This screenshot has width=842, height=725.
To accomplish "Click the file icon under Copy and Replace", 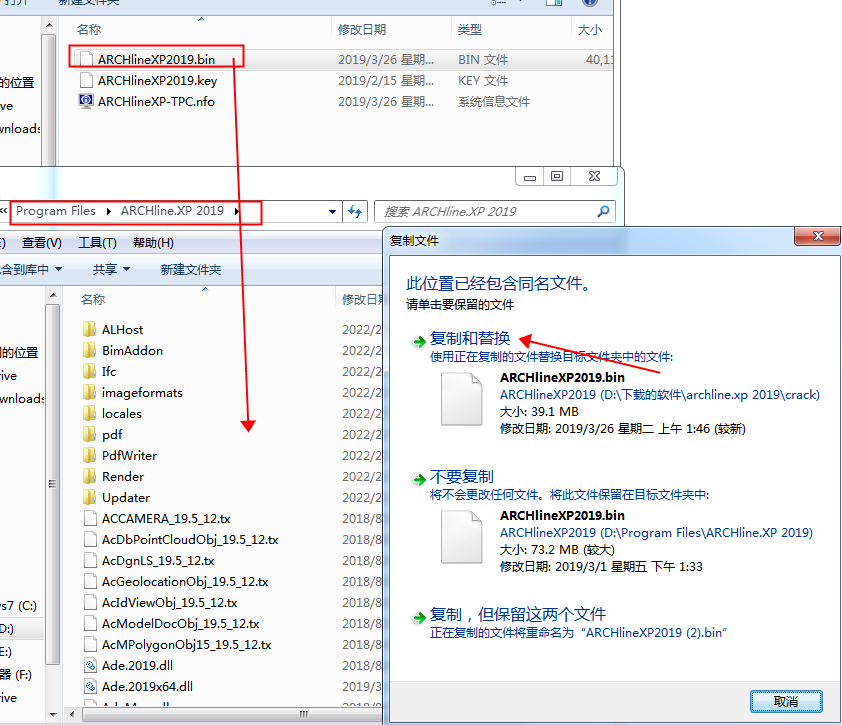I will coord(461,399).
